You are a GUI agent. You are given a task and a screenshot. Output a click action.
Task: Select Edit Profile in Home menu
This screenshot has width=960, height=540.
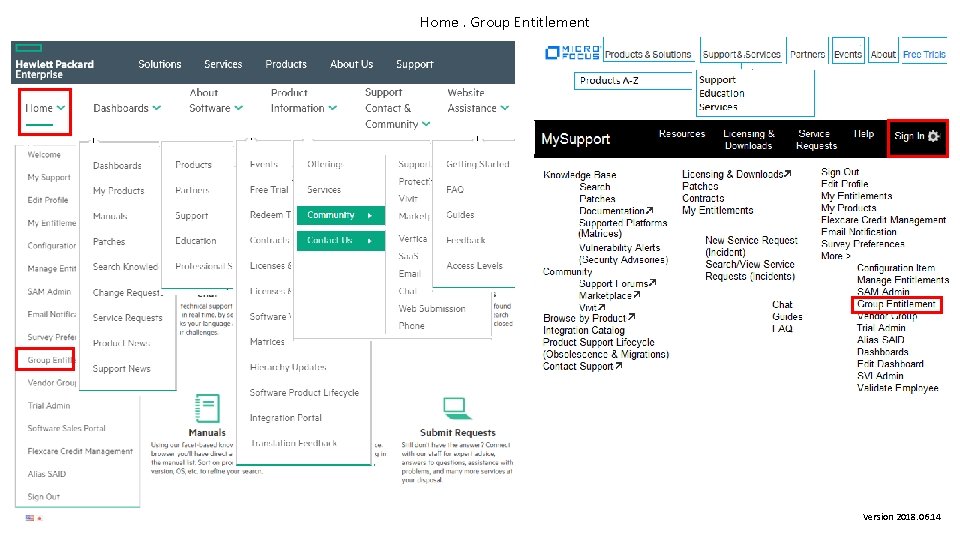(47, 200)
